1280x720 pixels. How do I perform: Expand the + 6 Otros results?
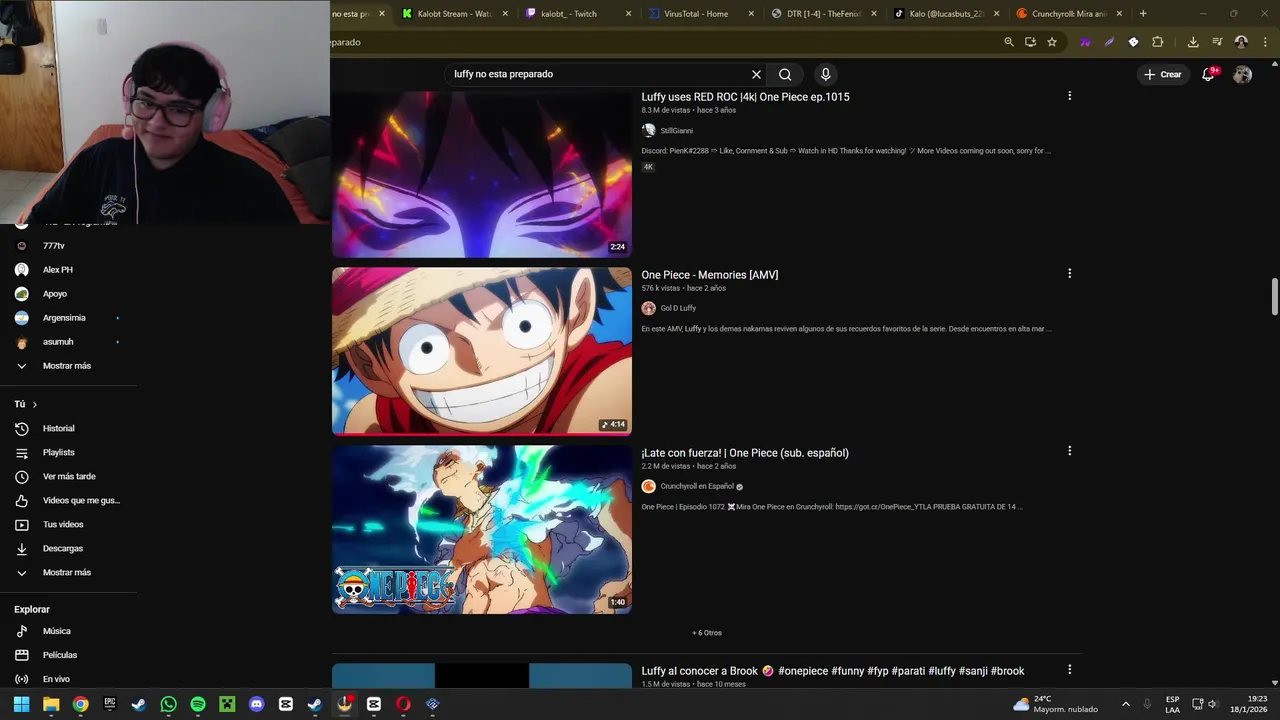coord(707,633)
